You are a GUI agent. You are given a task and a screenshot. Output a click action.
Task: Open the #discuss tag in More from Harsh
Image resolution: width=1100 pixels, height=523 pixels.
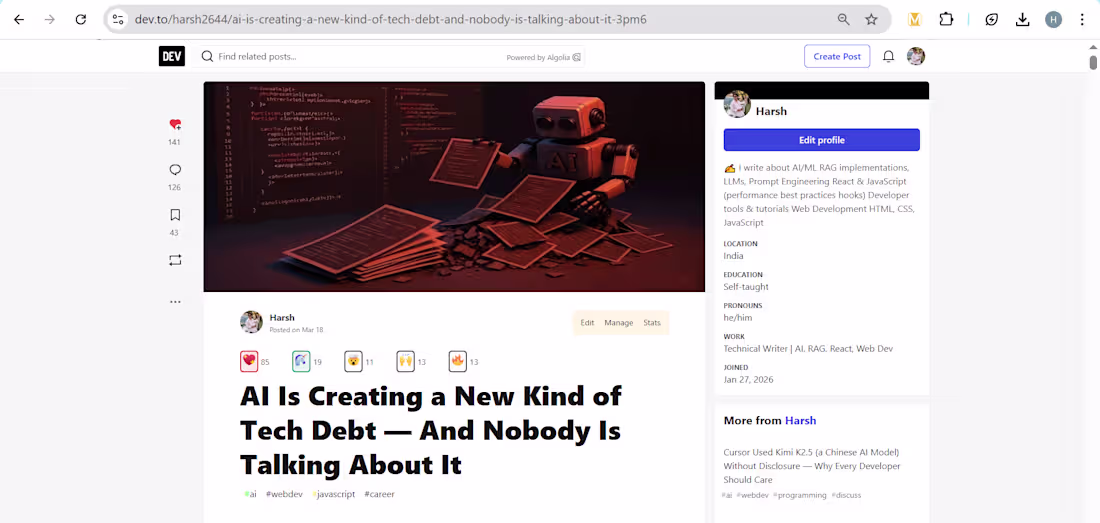[x=846, y=495]
